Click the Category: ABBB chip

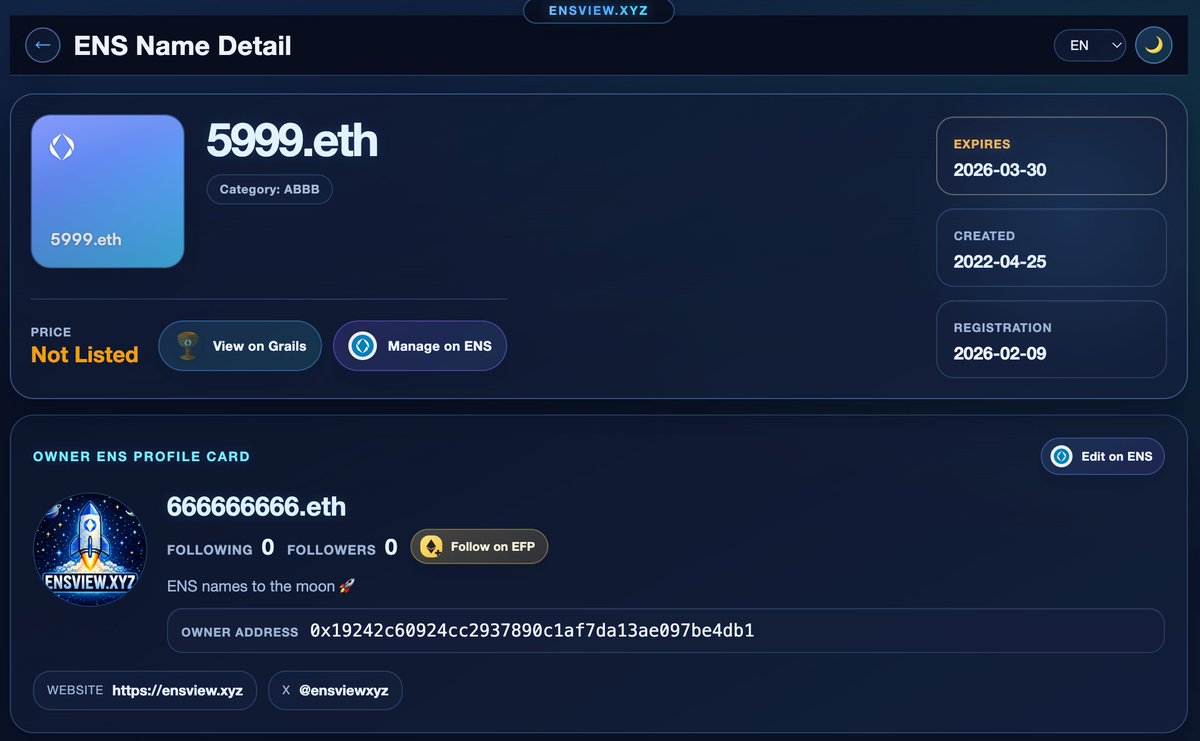point(269,189)
